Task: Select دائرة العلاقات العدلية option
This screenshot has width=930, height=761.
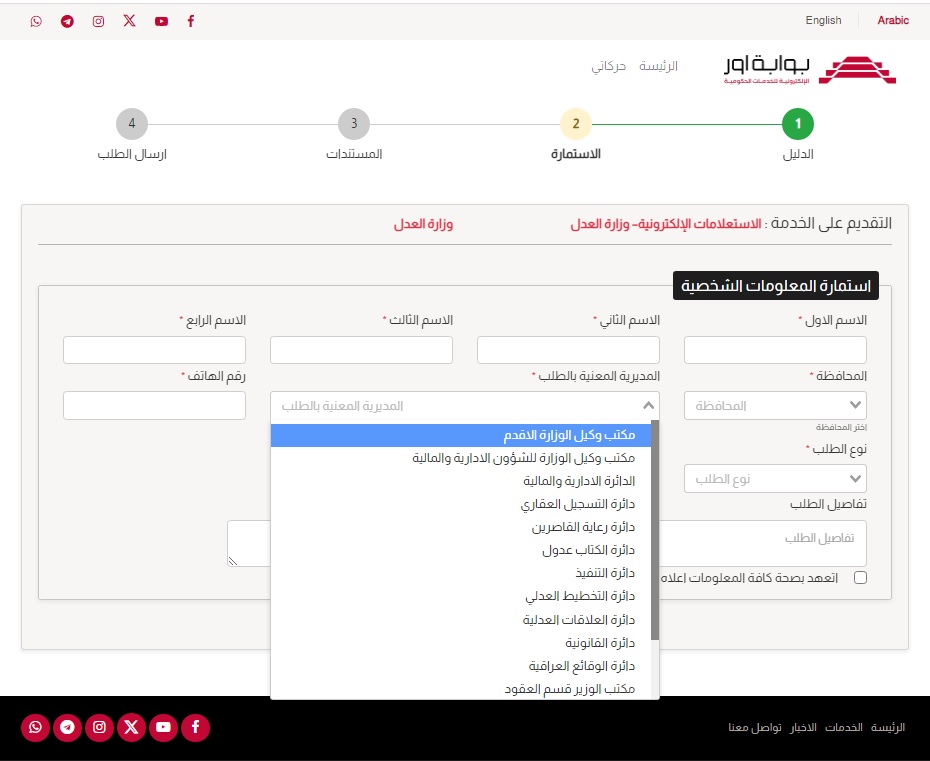Action: [x=461, y=620]
